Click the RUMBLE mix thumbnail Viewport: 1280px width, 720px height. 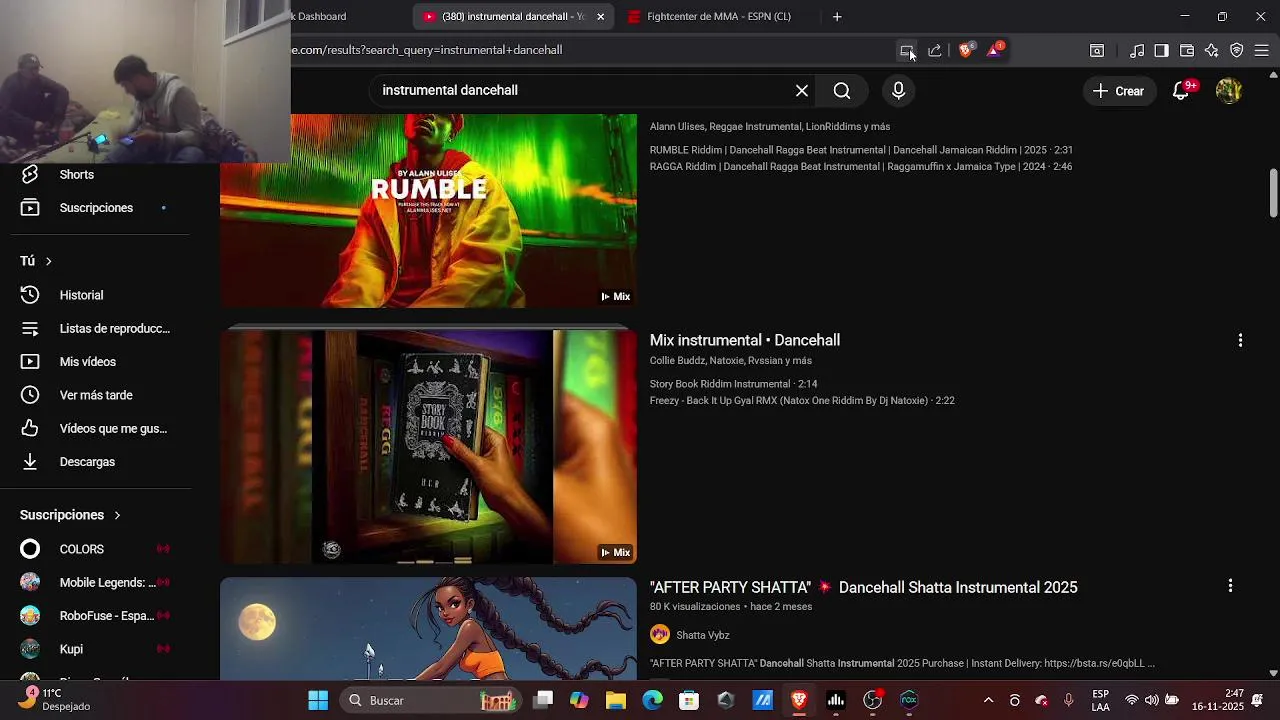tap(428, 211)
